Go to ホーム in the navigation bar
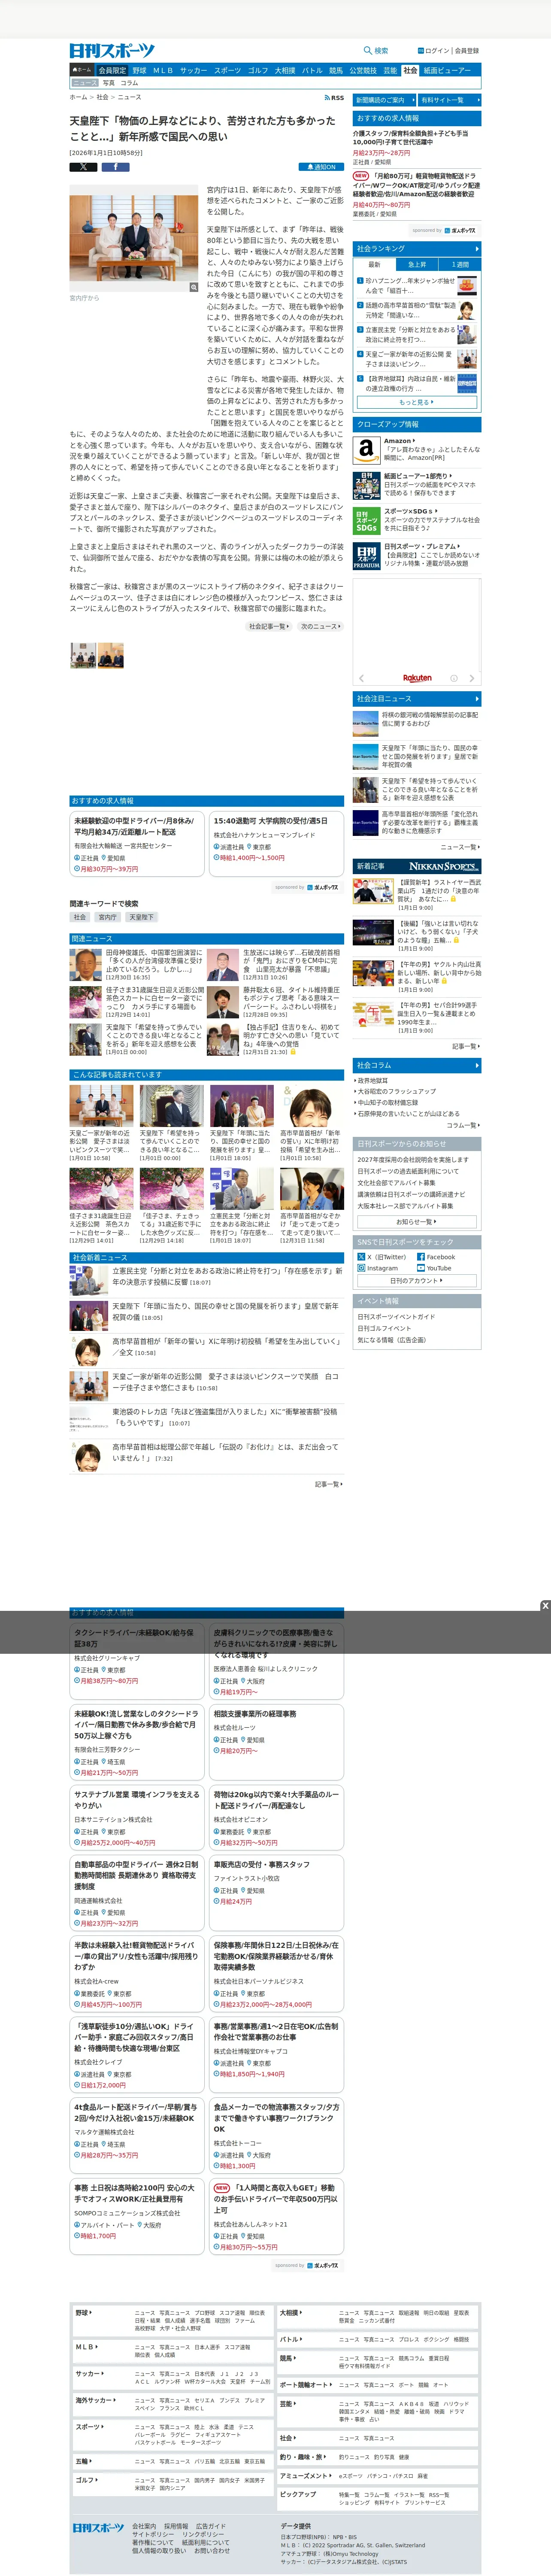This screenshot has width=551, height=2576. (x=82, y=71)
